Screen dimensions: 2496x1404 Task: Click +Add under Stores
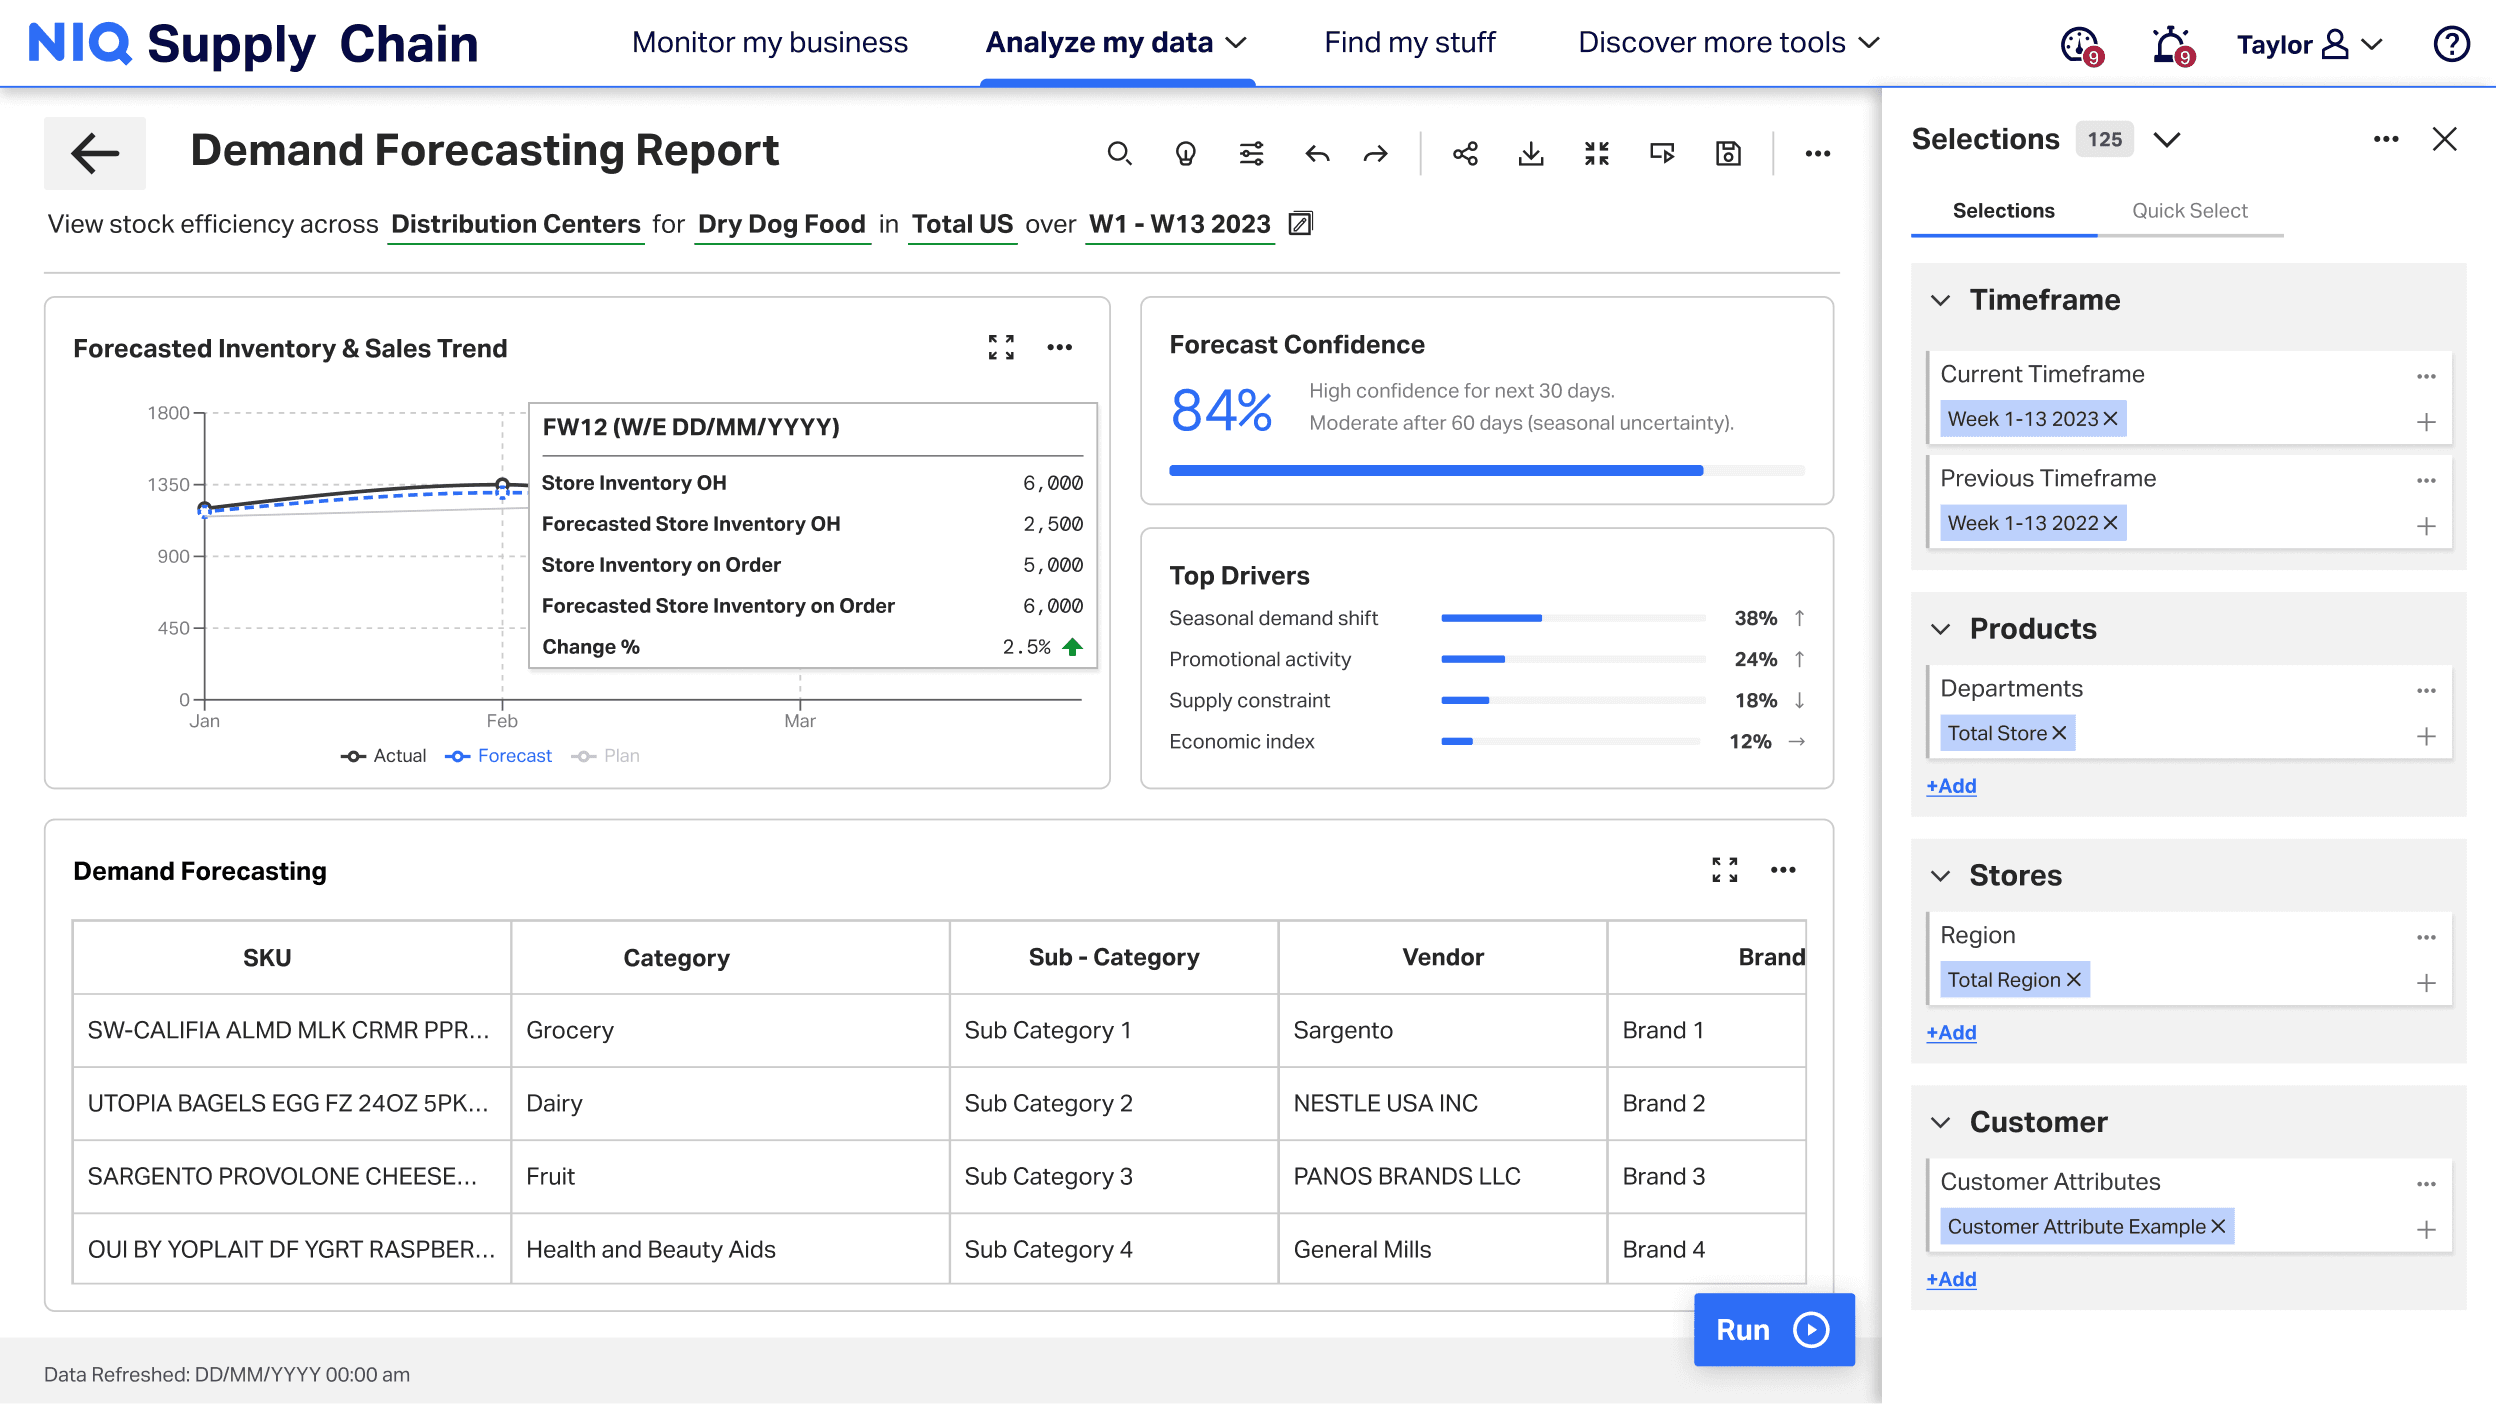tap(1951, 1033)
